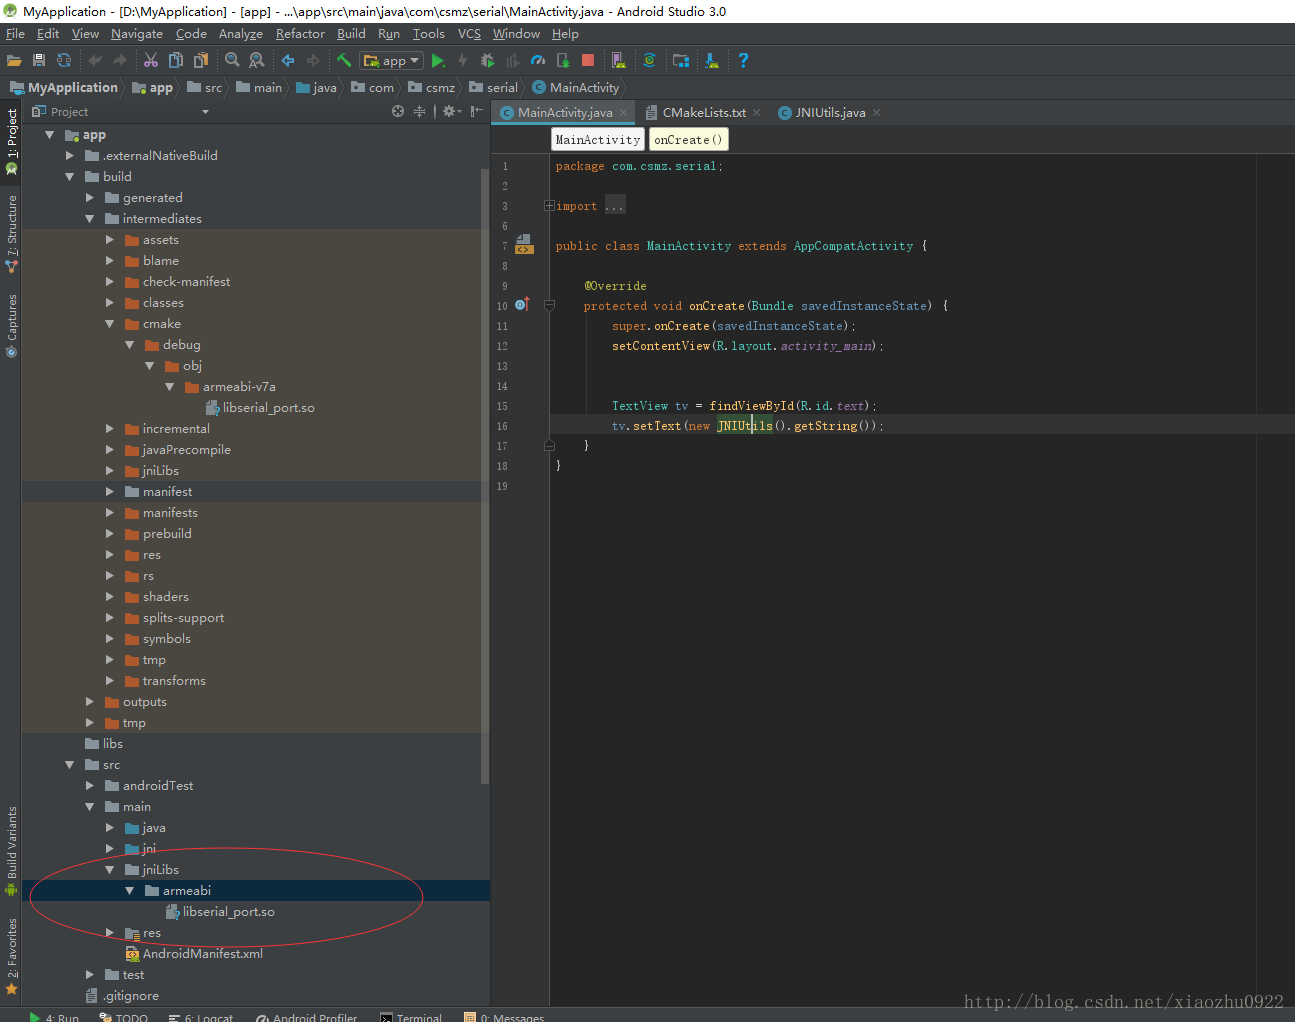
Task: Open the AVD Manager icon
Action: point(619,61)
